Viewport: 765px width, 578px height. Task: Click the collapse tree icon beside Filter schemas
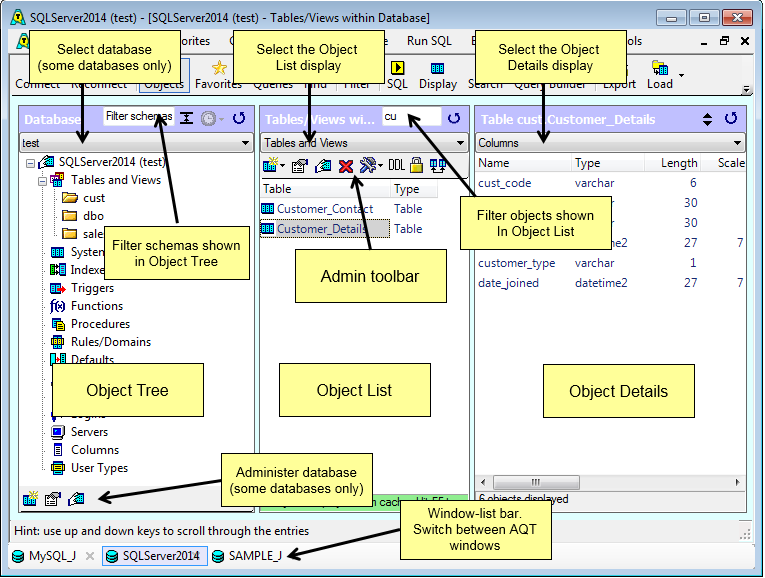(186, 118)
